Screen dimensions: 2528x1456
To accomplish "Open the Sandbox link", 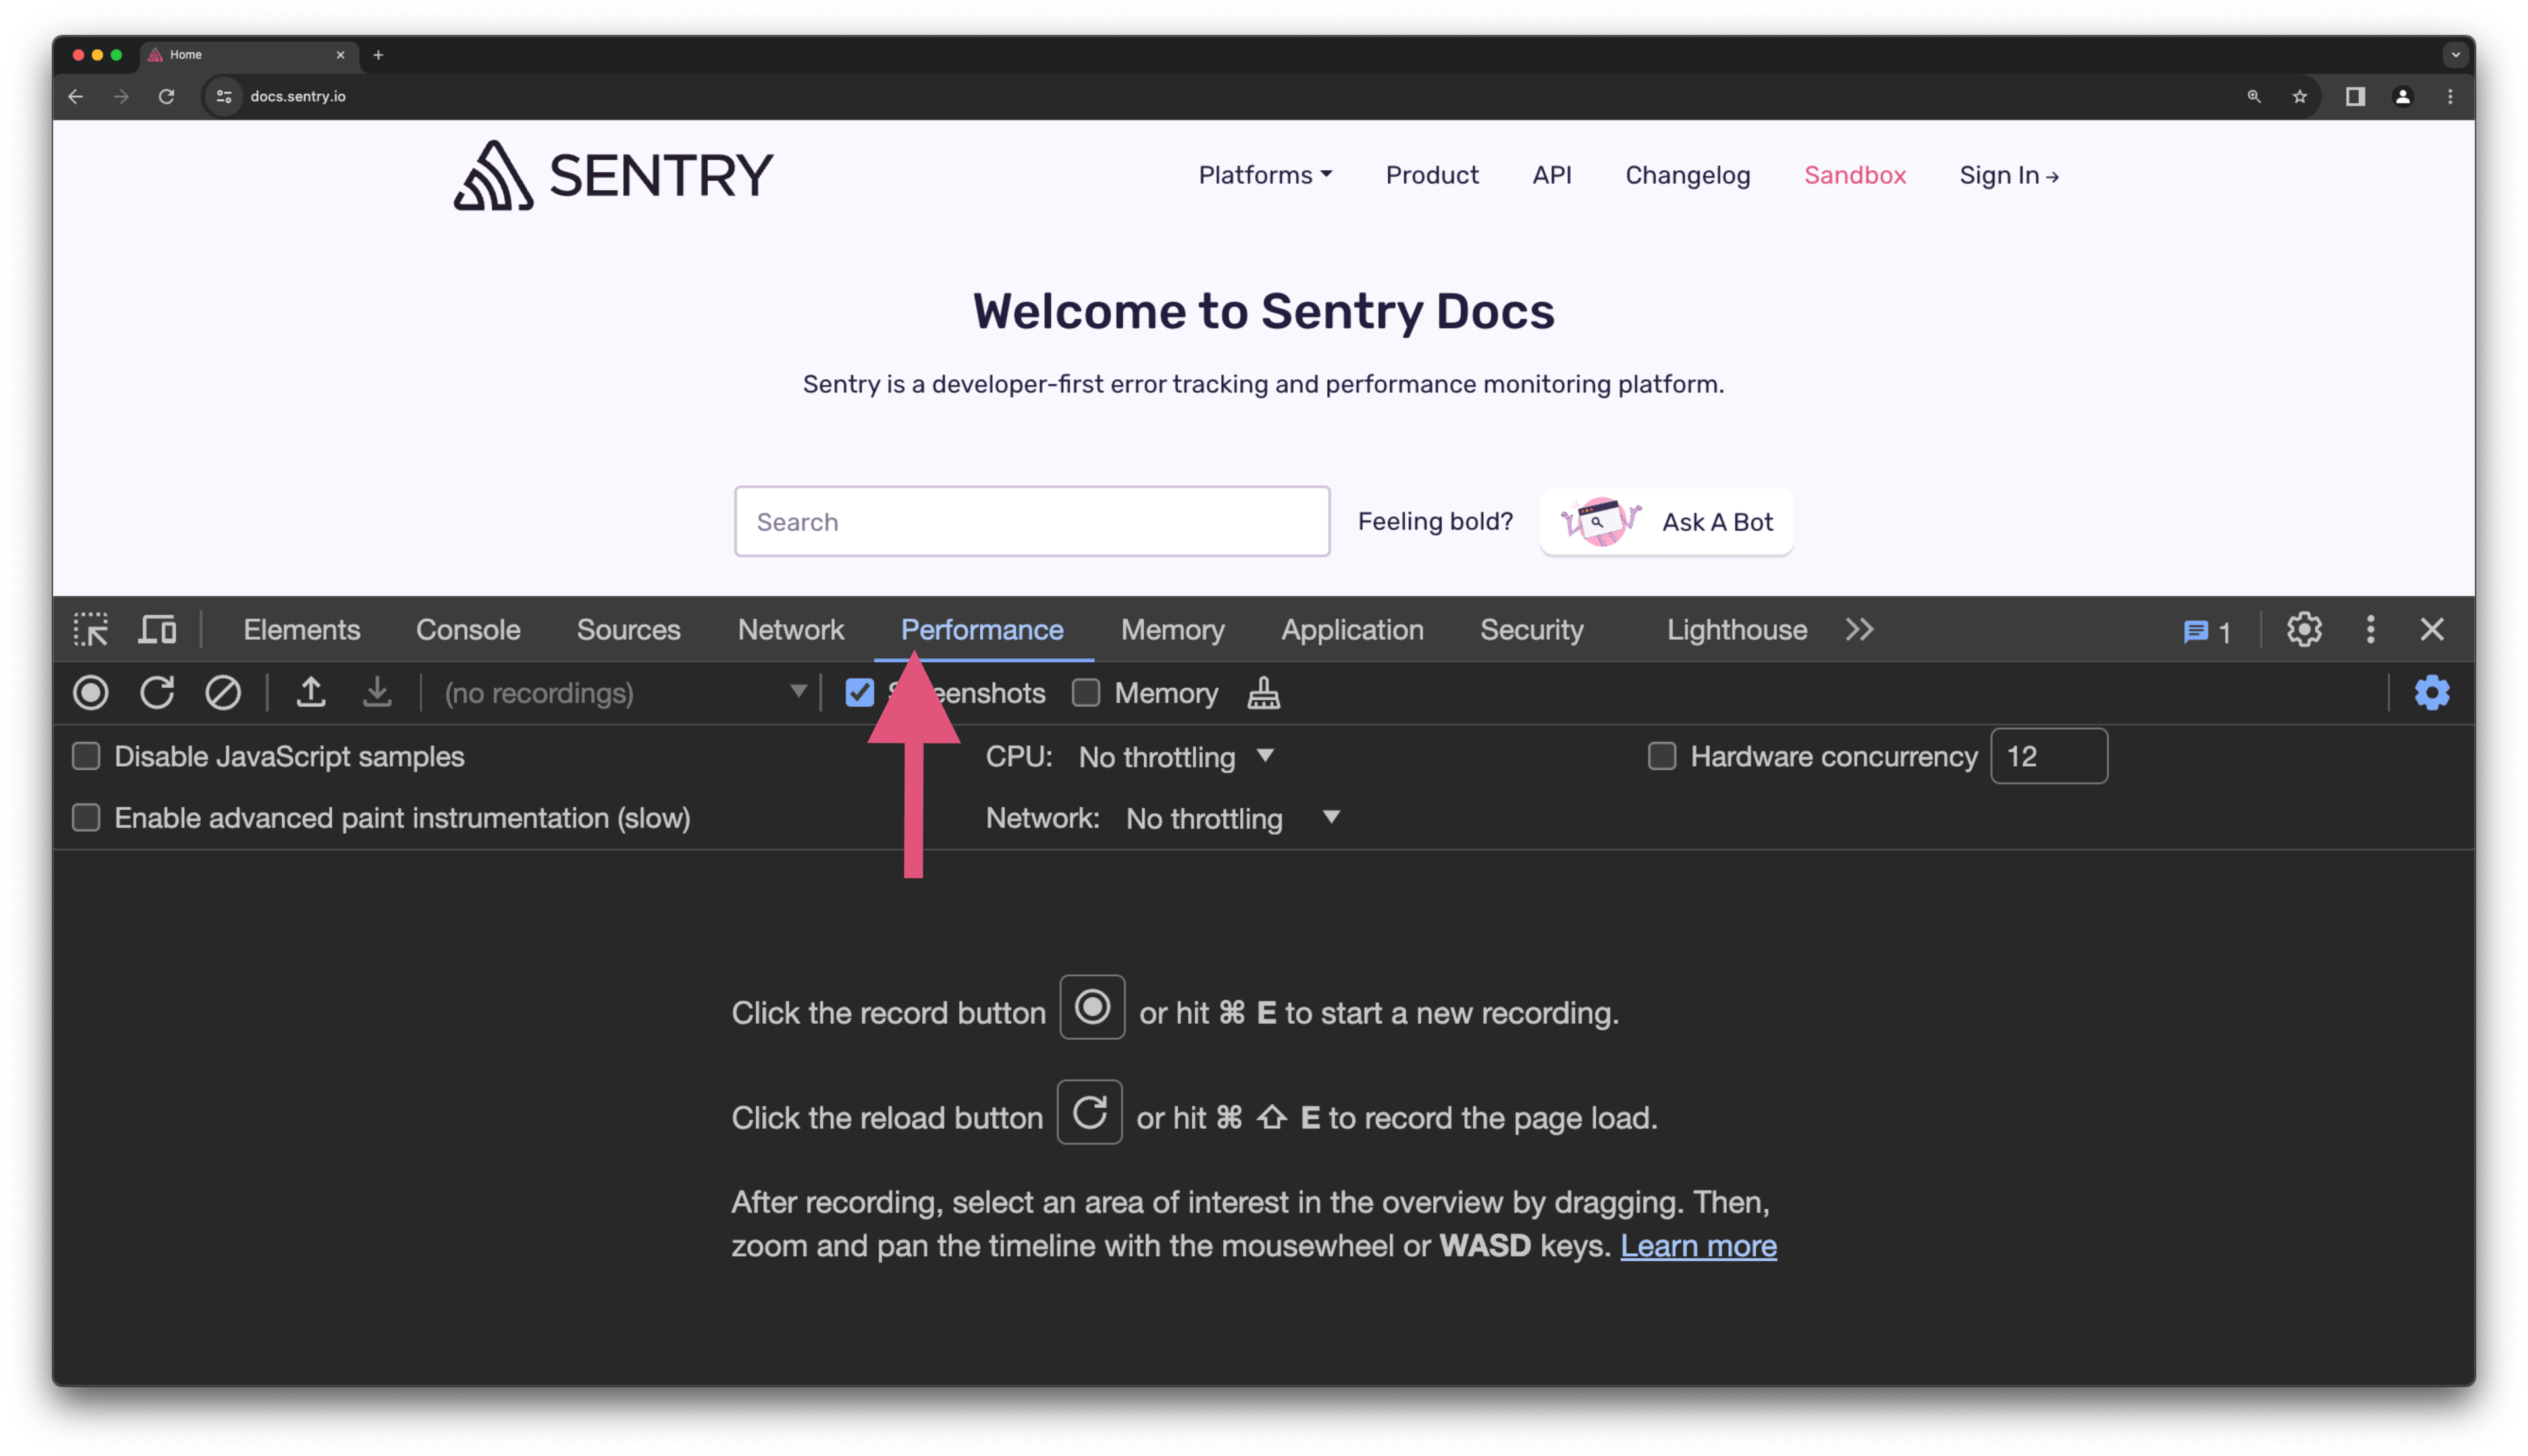I will click(x=1855, y=175).
